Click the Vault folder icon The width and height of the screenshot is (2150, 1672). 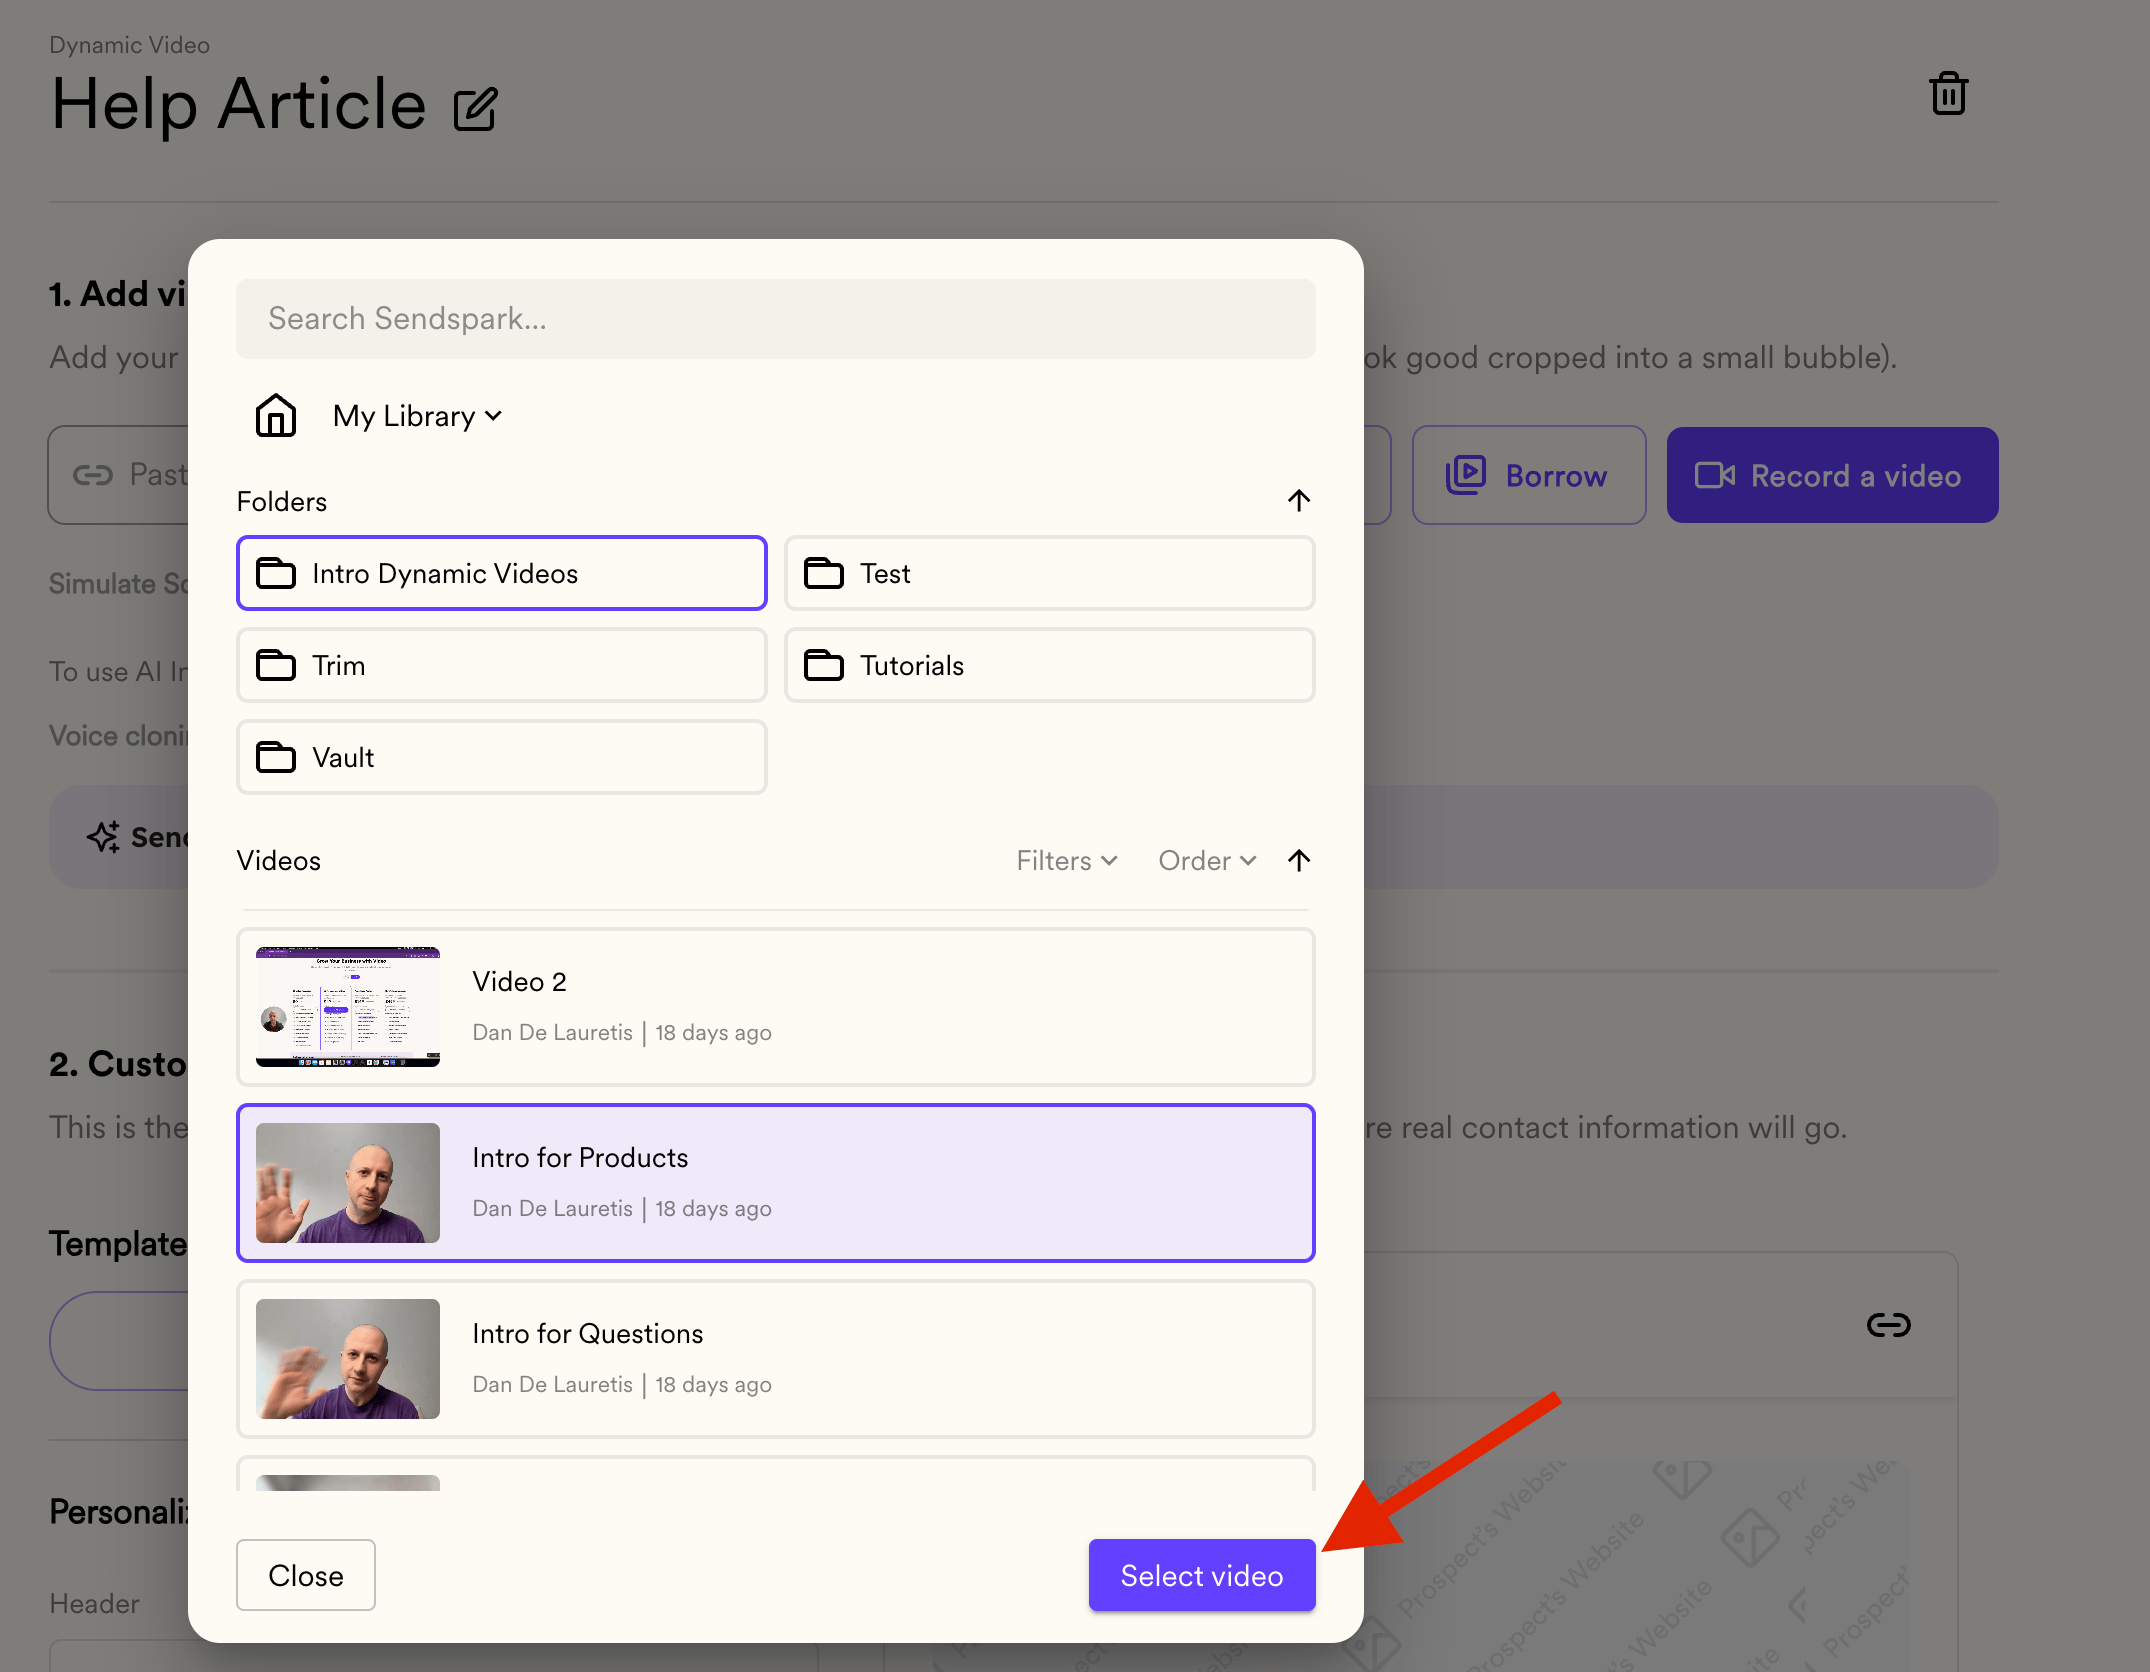click(x=276, y=757)
